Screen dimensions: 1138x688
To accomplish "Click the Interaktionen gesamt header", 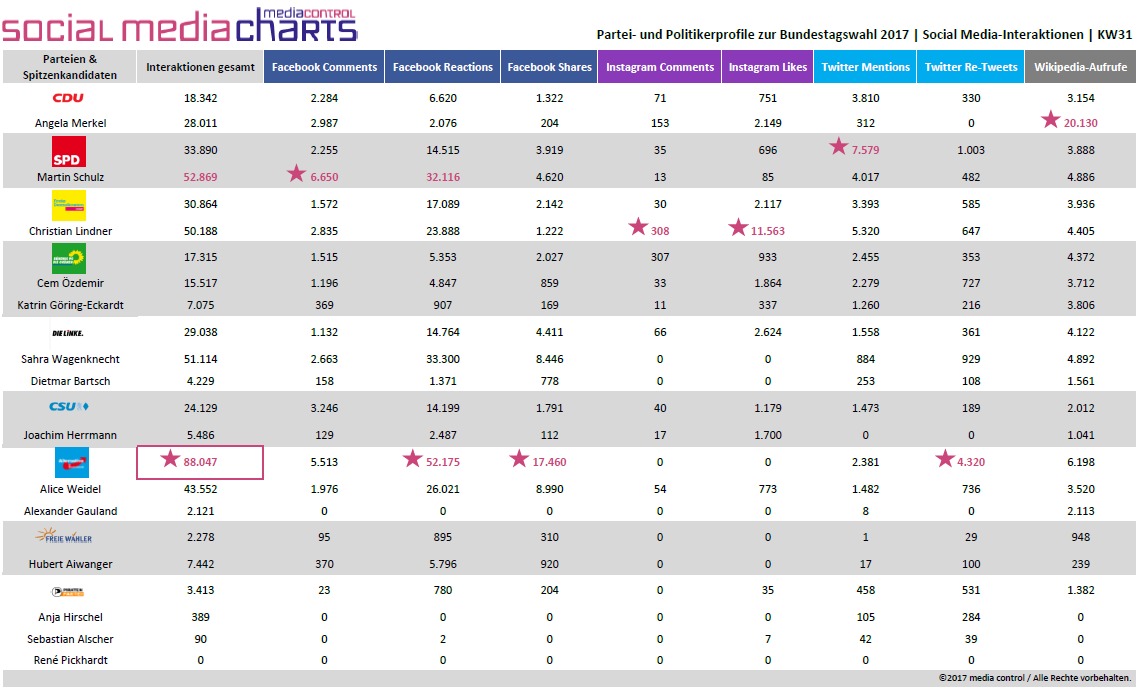I will 200,67.
